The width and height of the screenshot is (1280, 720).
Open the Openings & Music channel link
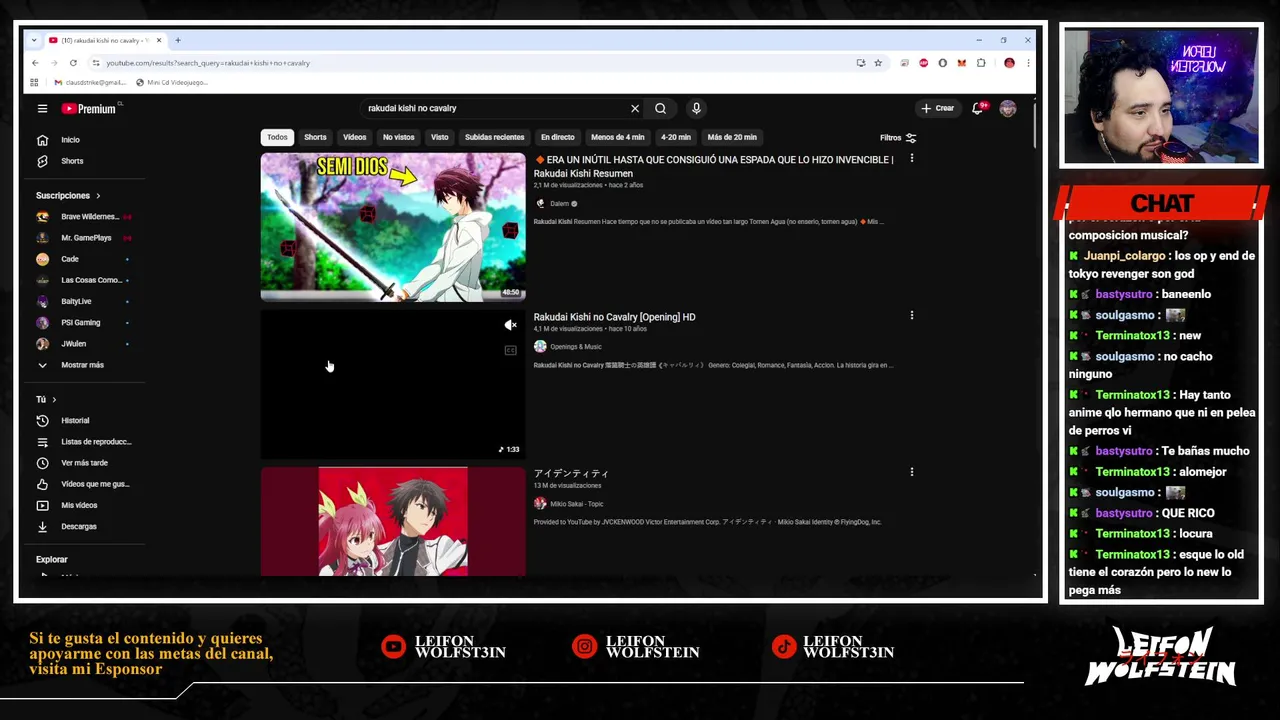click(575, 347)
